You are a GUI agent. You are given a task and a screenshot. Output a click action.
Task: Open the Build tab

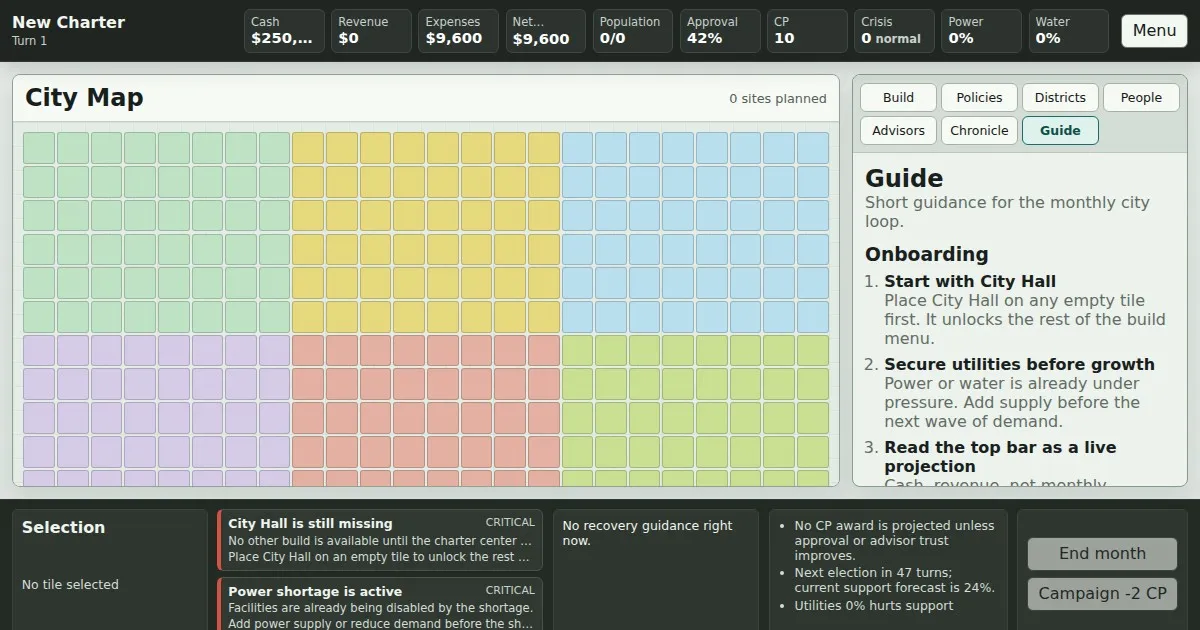coord(898,97)
